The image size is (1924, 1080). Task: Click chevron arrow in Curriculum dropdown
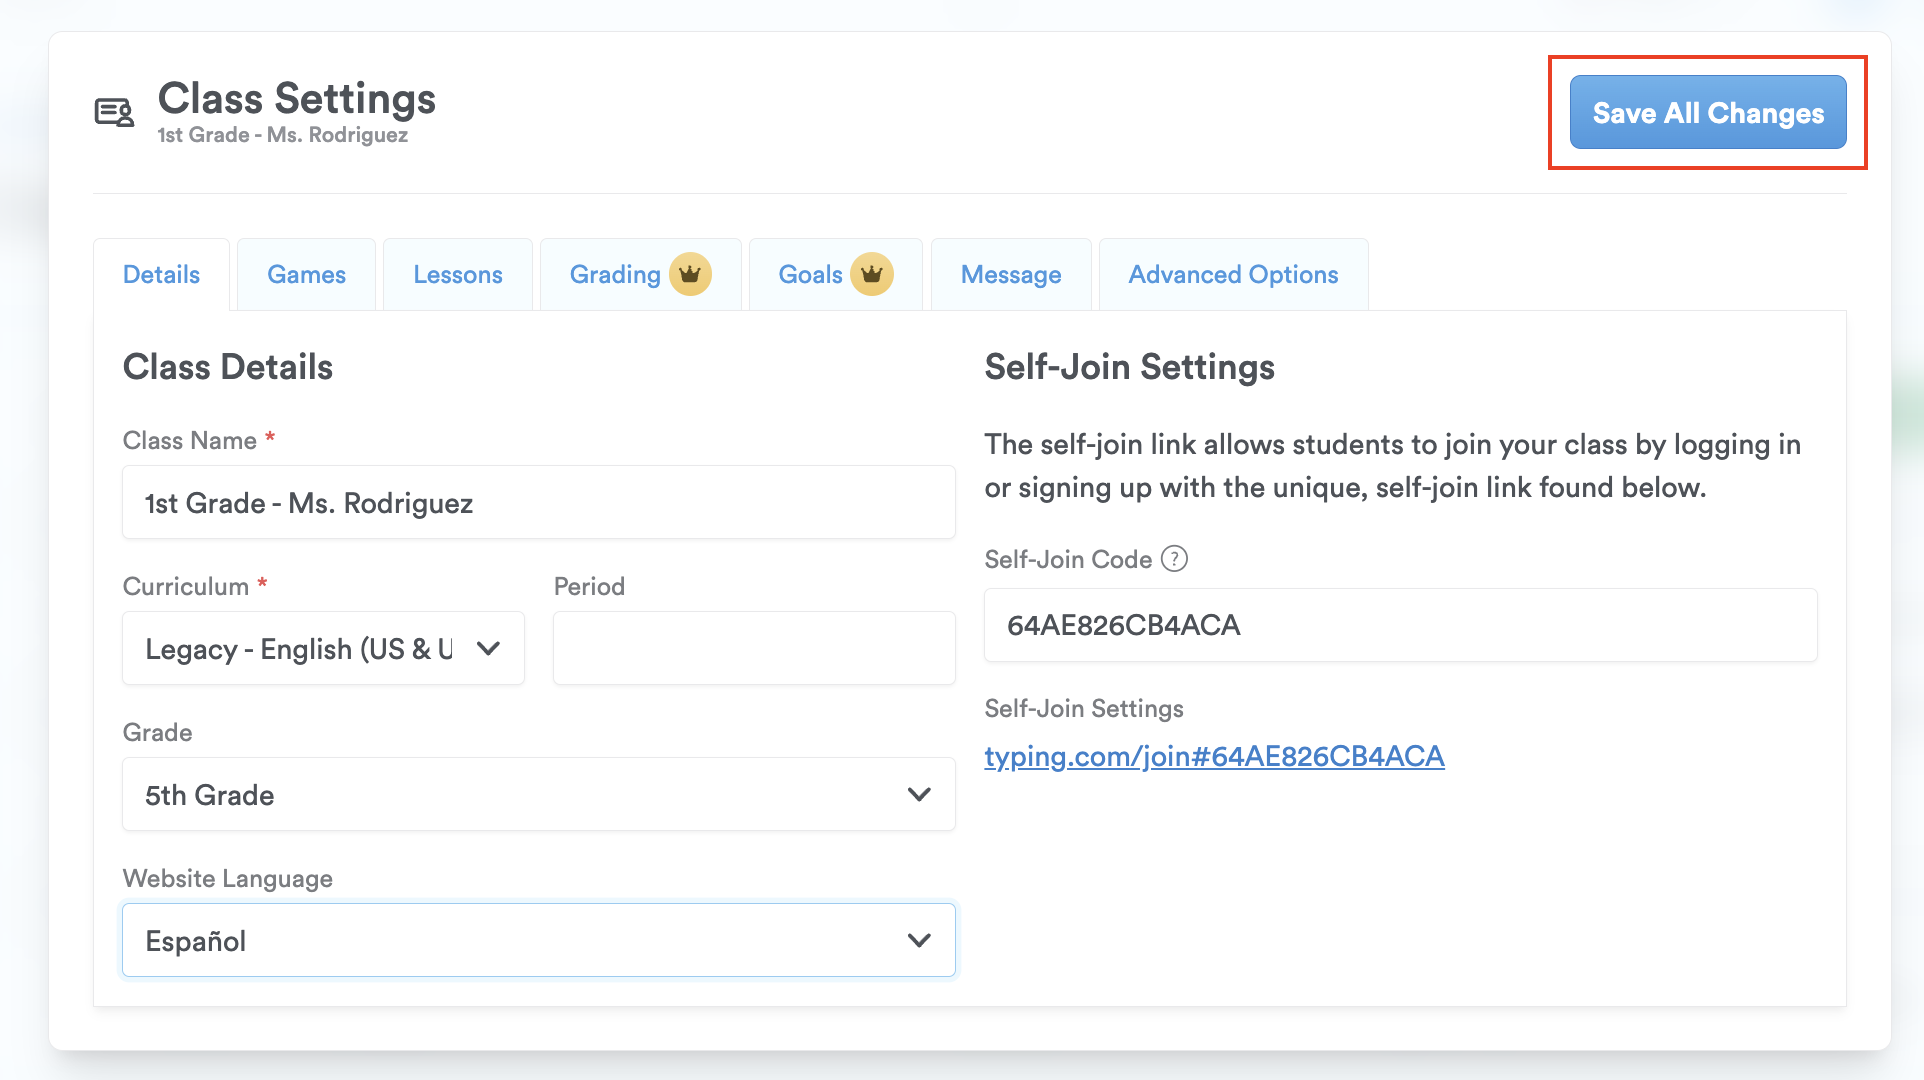(x=488, y=648)
